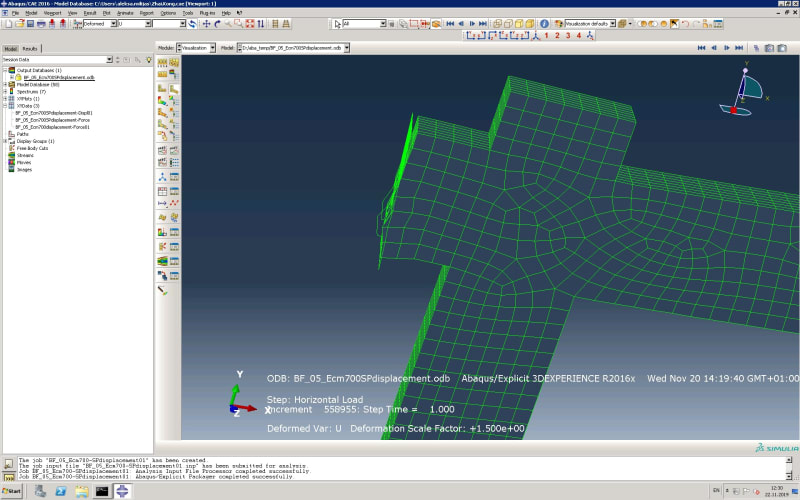The image size is (800, 500).
Task: Click the Plot Contours on Deformed Shape icon
Action: click(162, 101)
